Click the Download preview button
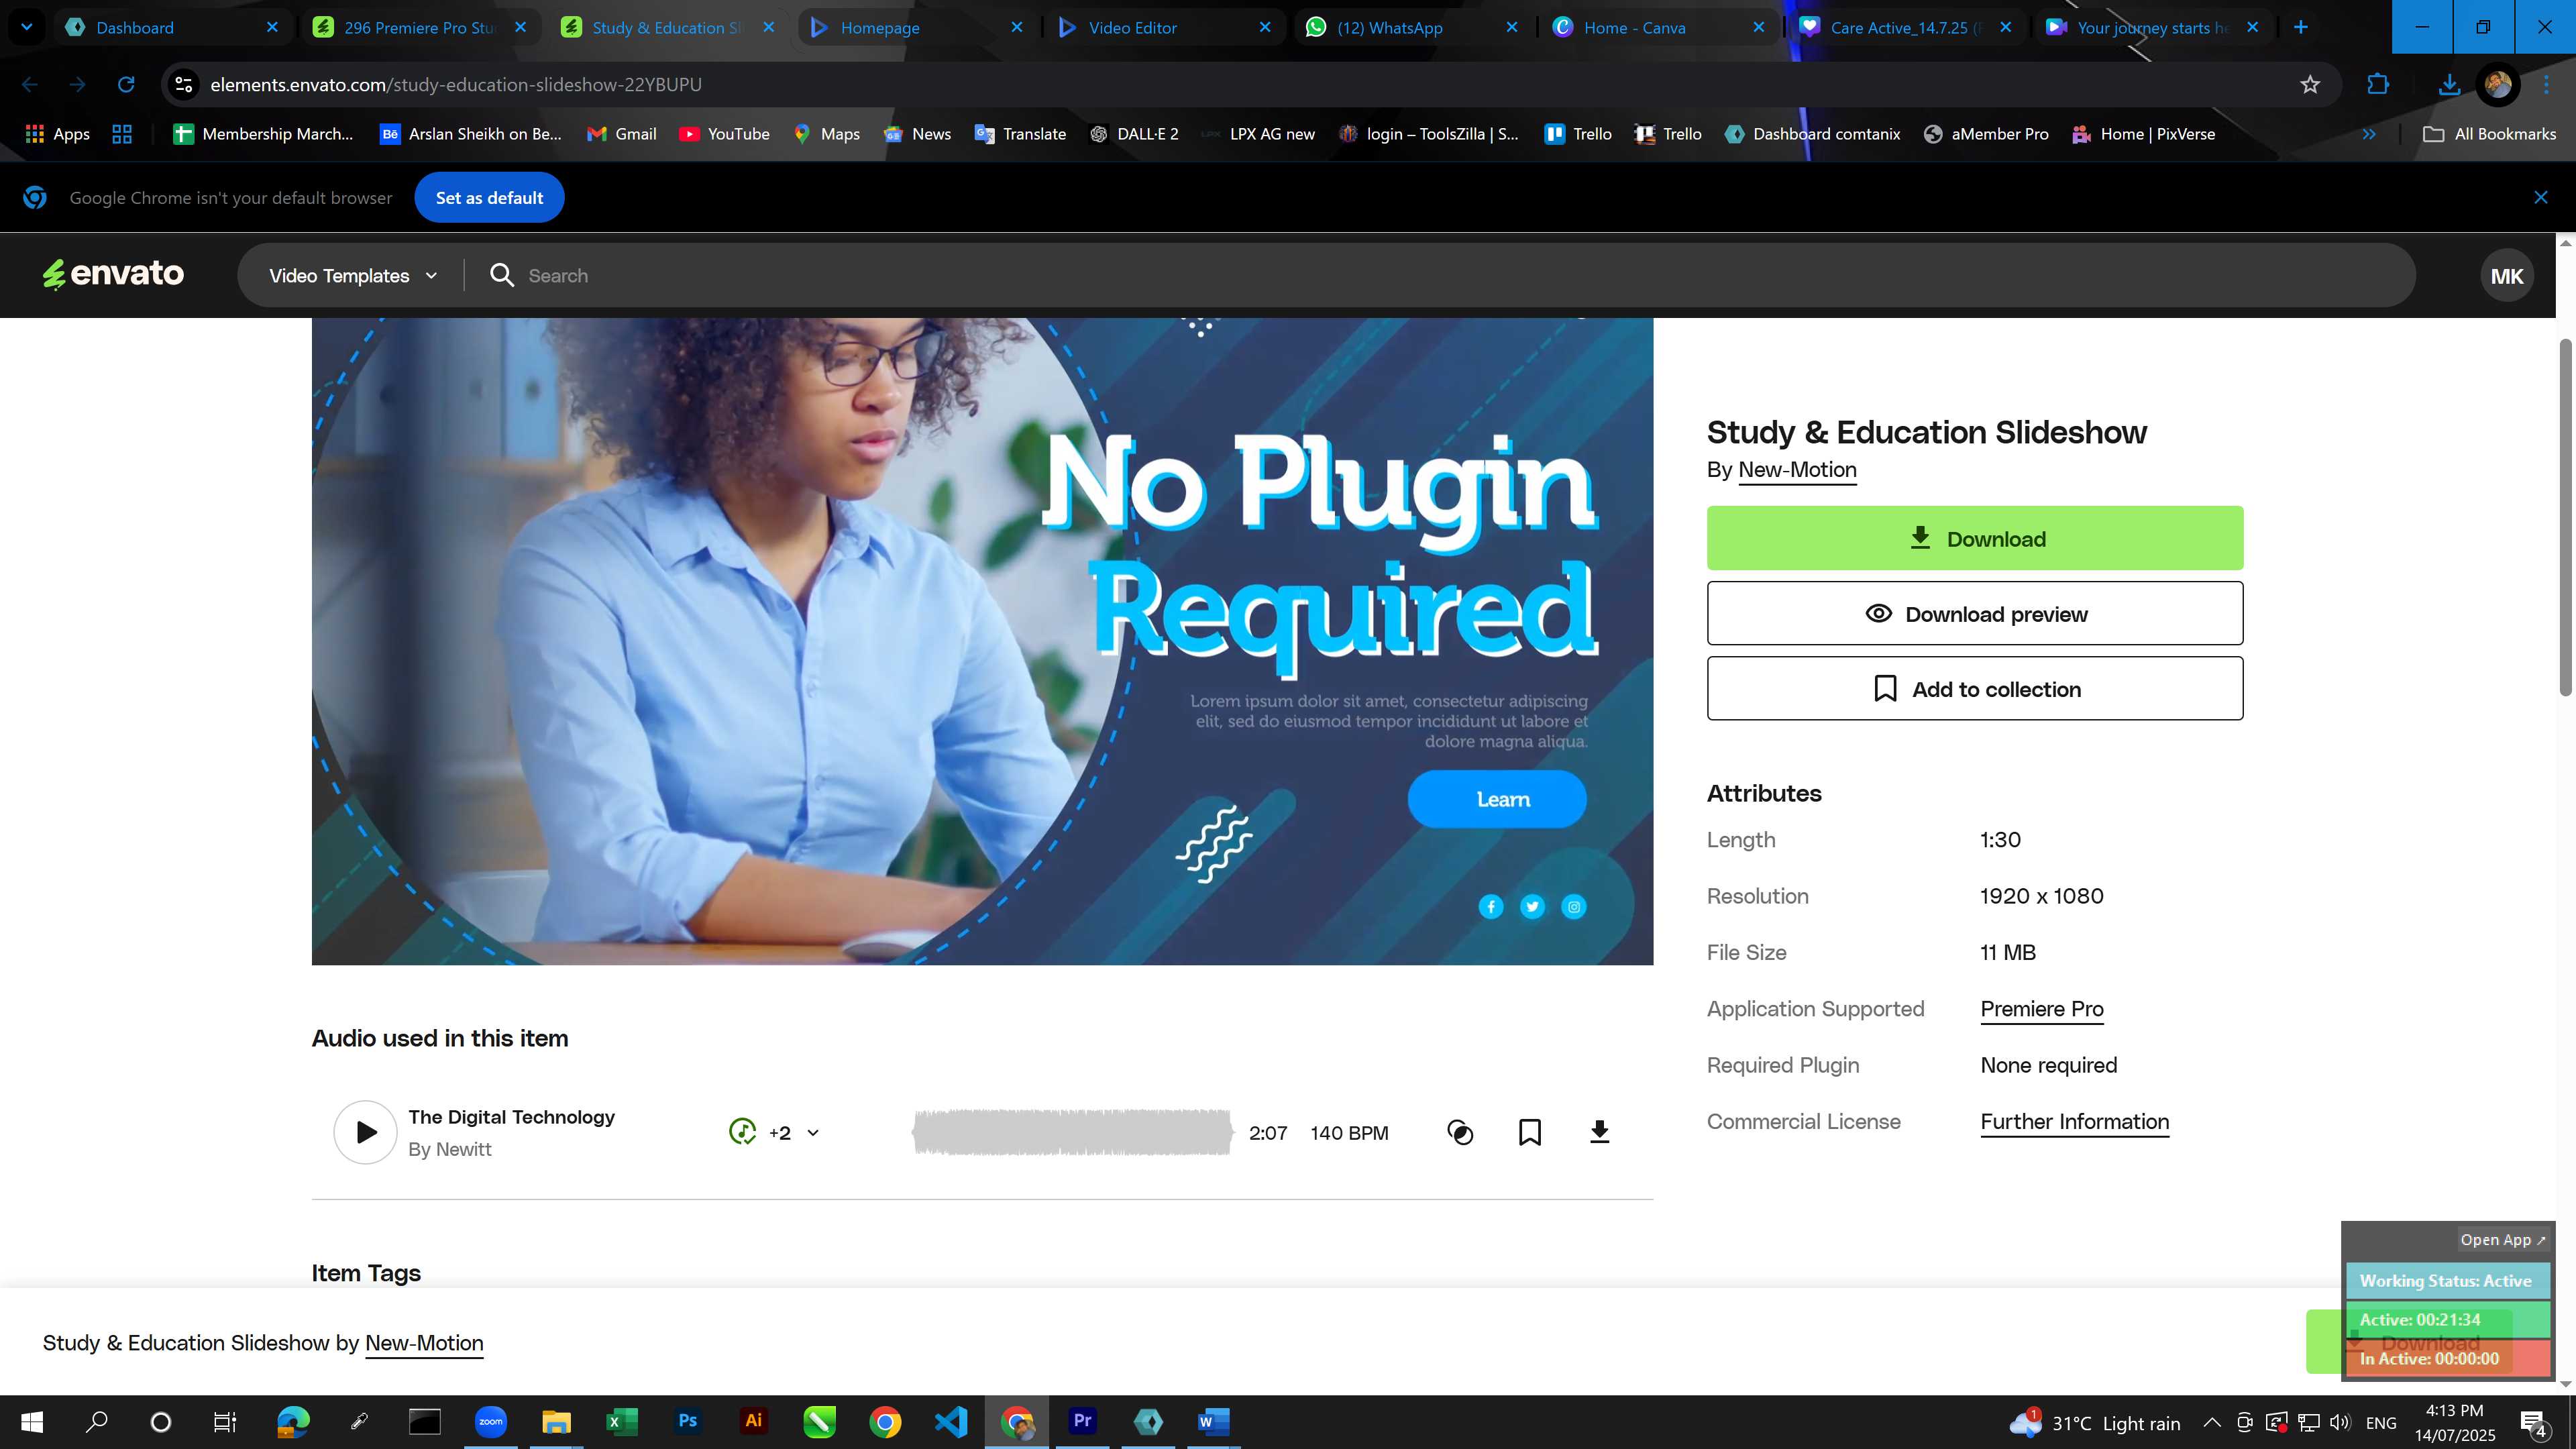This screenshot has height=1449, width=2576. 1974,613
